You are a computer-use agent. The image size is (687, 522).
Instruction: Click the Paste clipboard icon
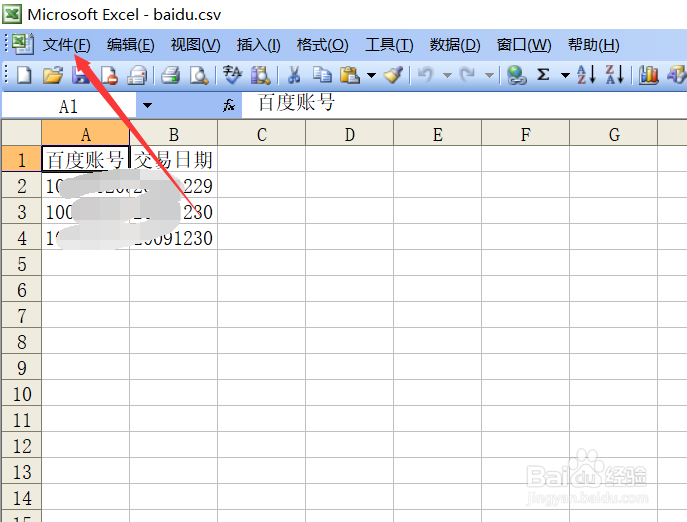tap(350, 75)
